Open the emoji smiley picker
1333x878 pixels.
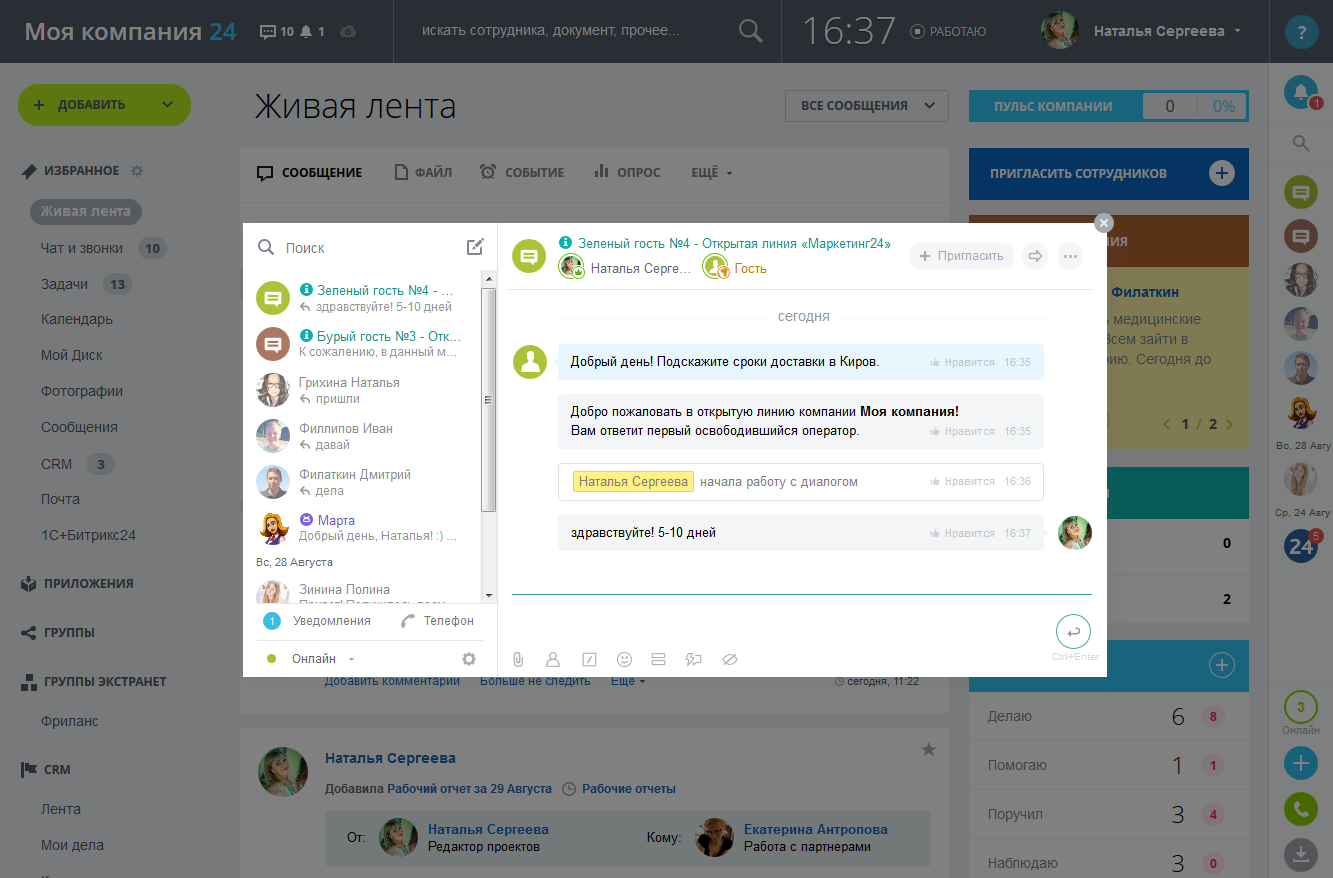click(x=625, y=659)
